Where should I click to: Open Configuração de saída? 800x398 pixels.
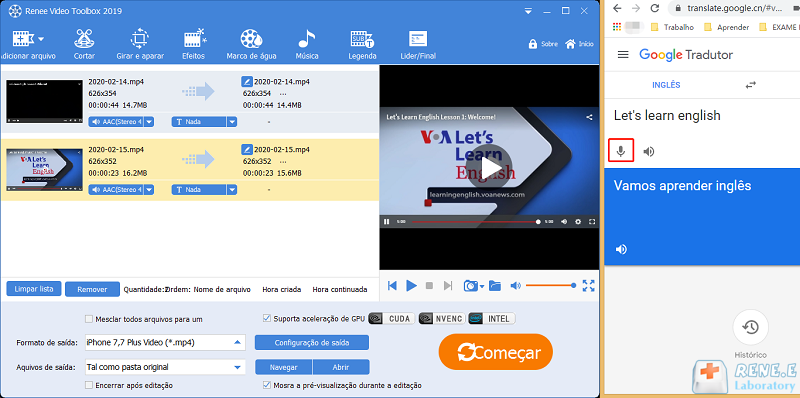pos(312,342)
